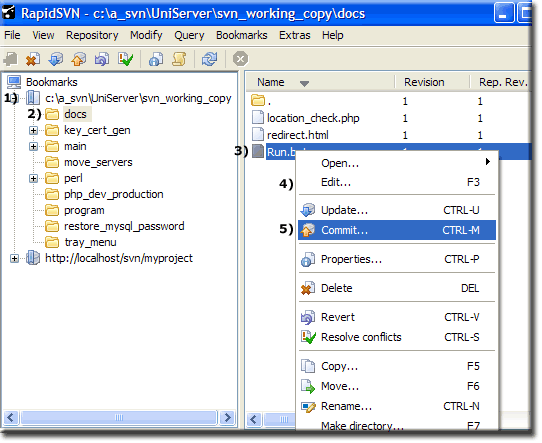
Task: Click the working copy bookmark icon
Action: tap(33, 98)
